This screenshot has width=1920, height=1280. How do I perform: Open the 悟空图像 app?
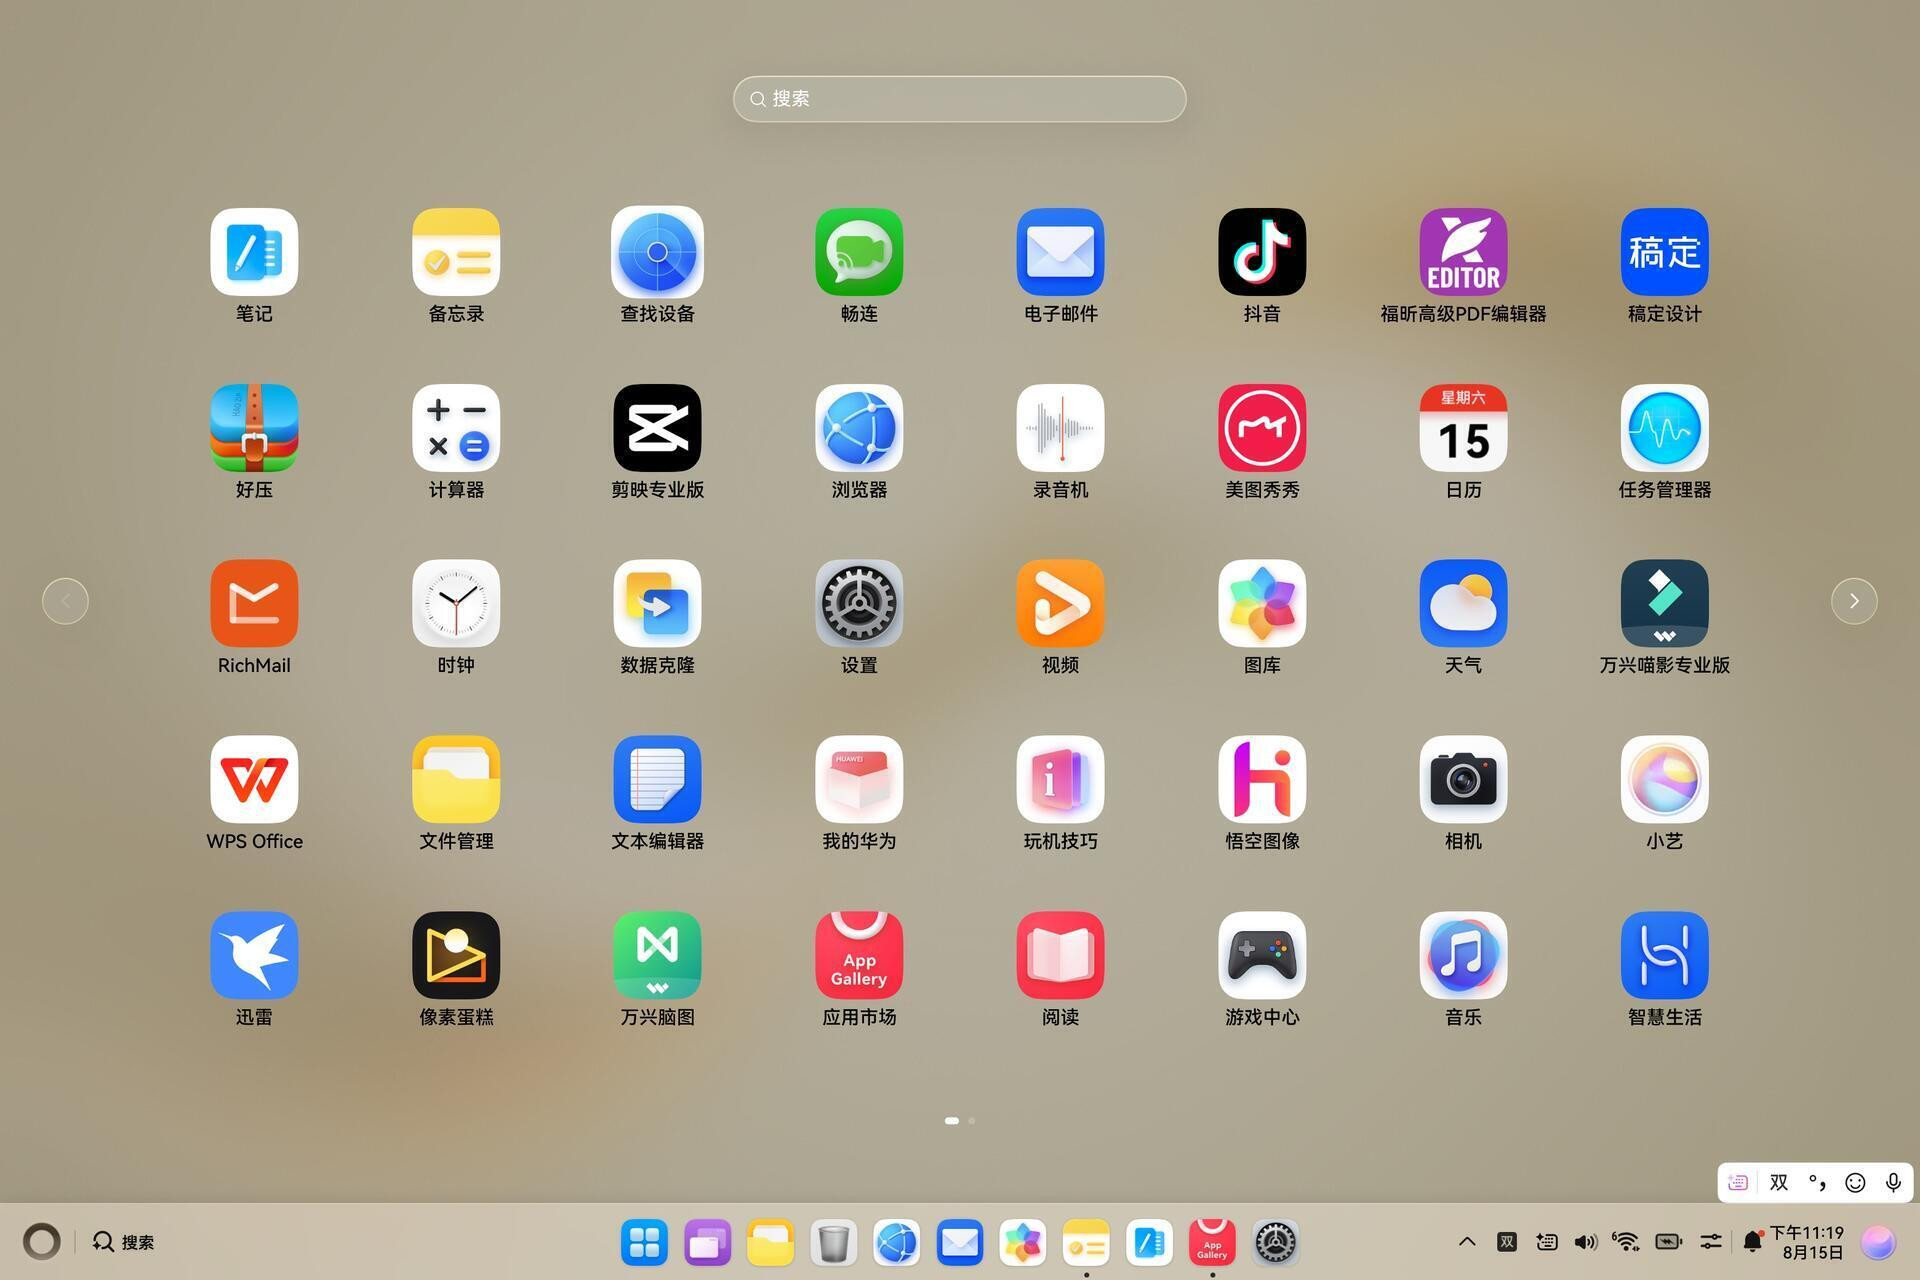1262,779
